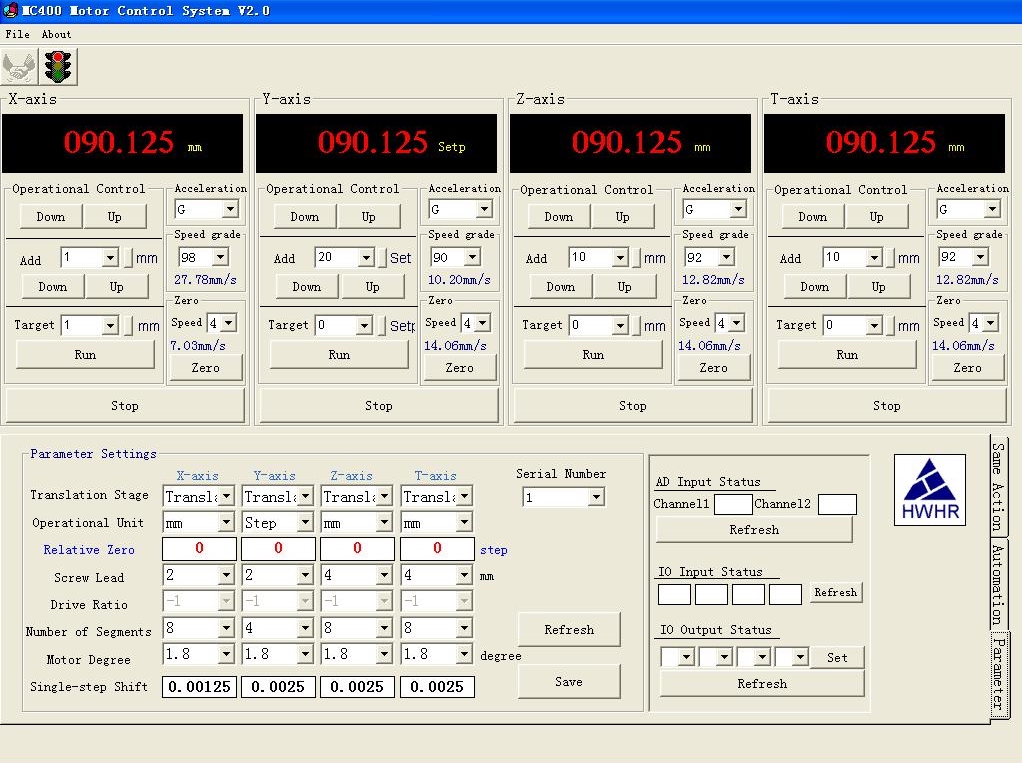
Task: Click the X-axis Relative Zero field
Action: coord(199,549)
